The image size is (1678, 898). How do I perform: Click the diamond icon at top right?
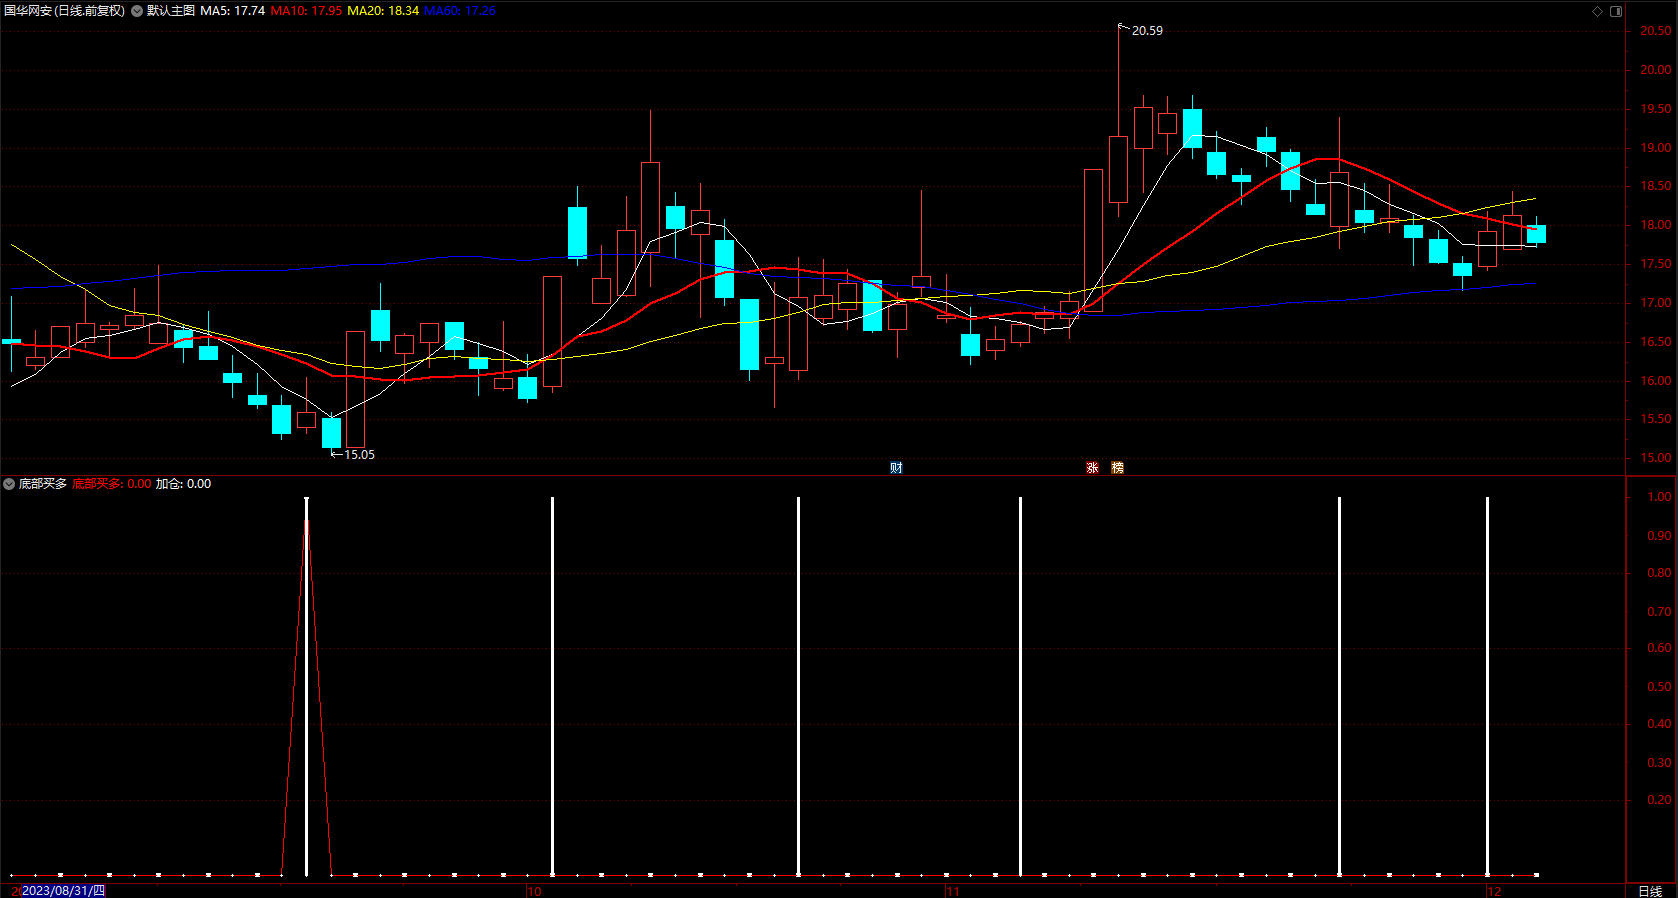point(1597,11)
